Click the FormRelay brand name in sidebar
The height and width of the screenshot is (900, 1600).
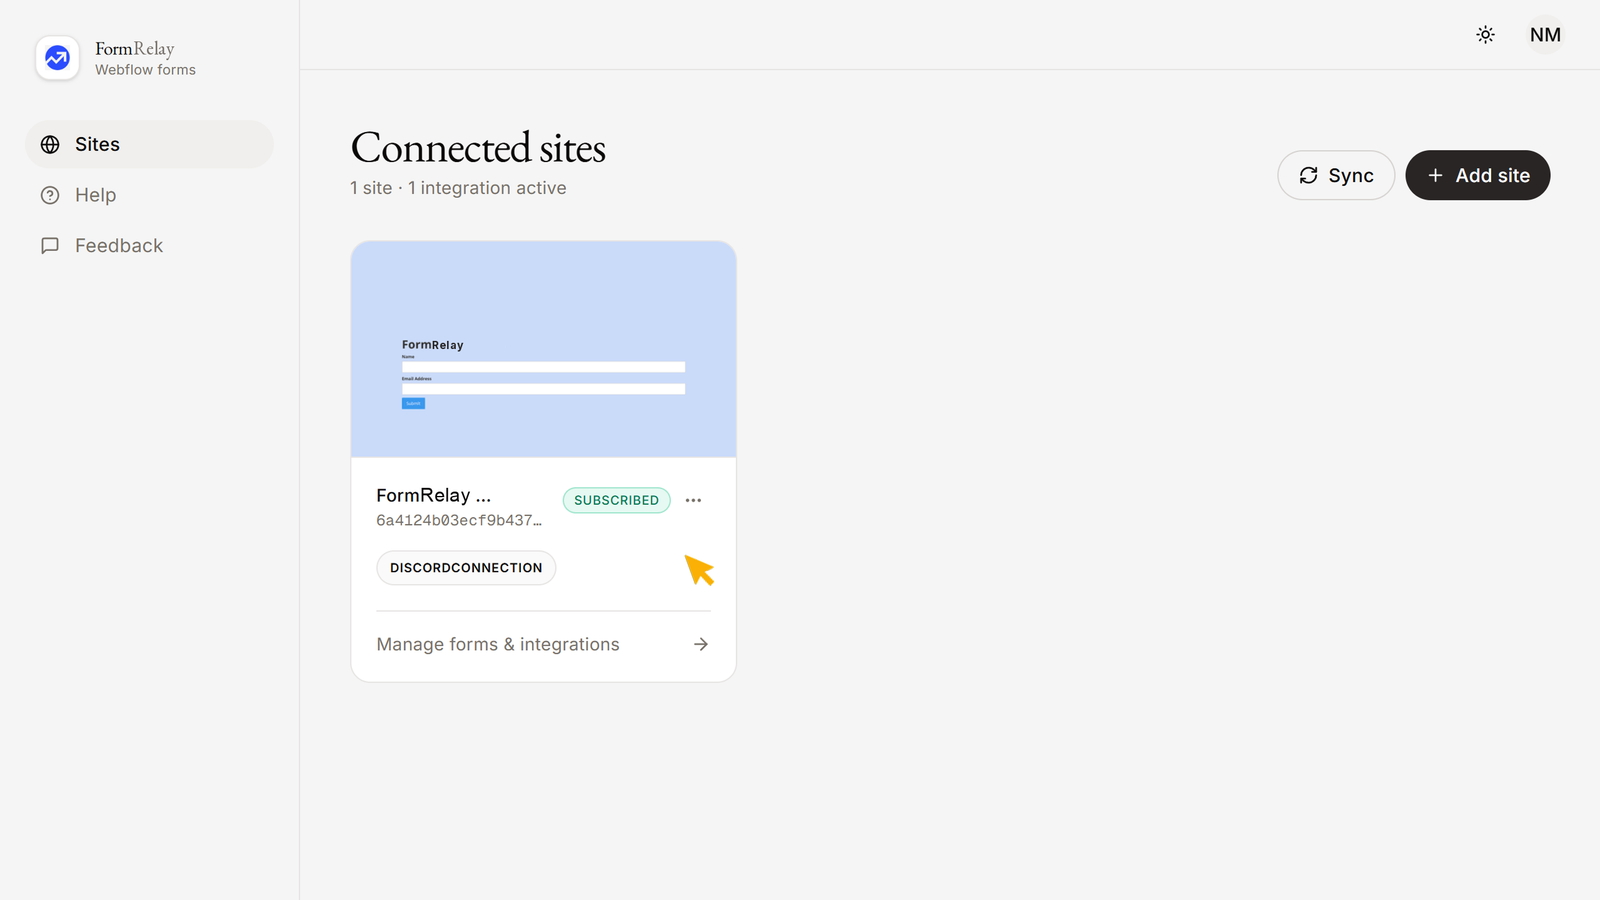coord(135,48)
